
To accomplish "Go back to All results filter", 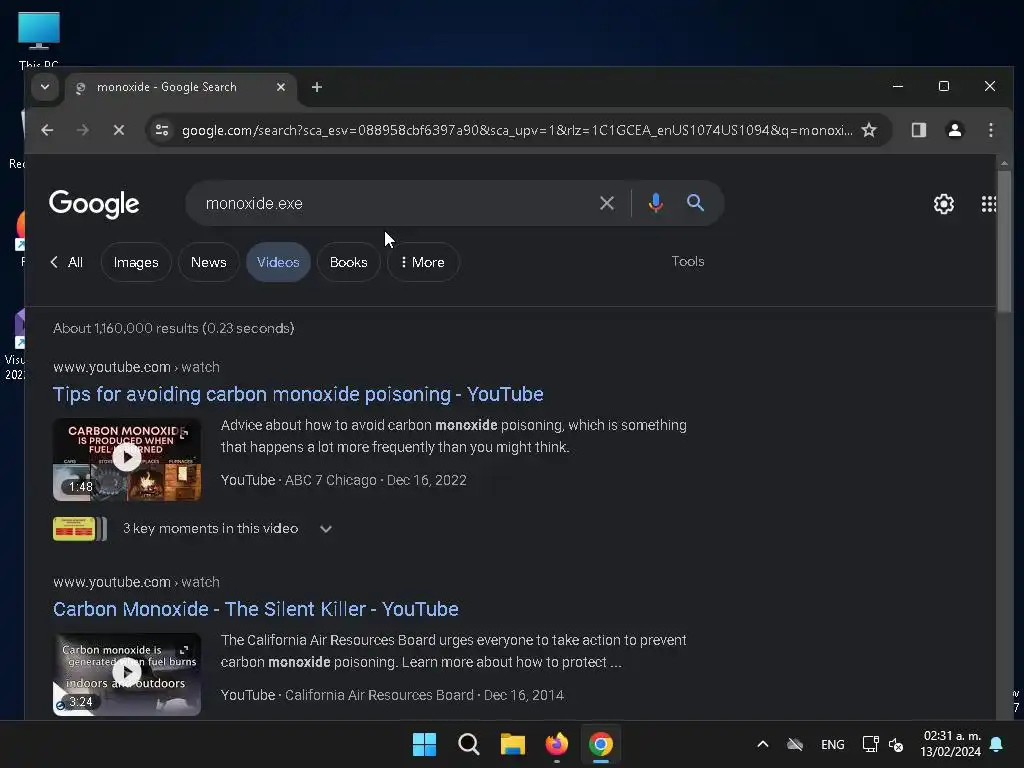I will (67, 262).
